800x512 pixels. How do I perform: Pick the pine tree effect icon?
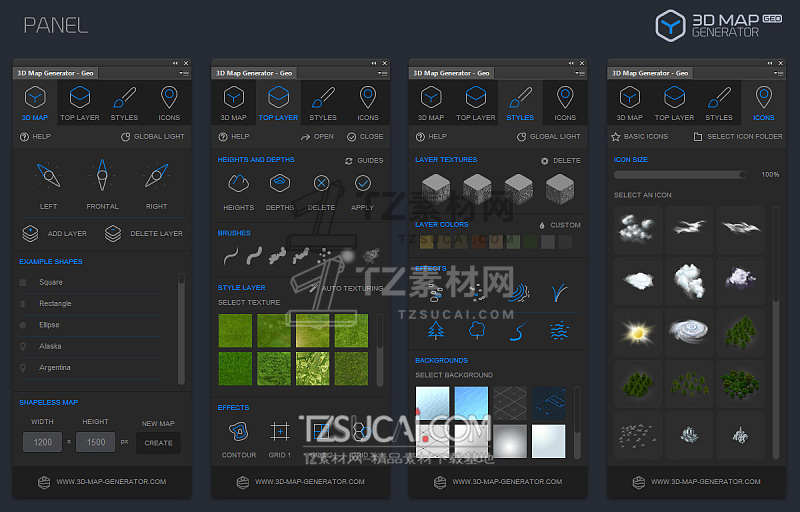click(x=436, y=330)
